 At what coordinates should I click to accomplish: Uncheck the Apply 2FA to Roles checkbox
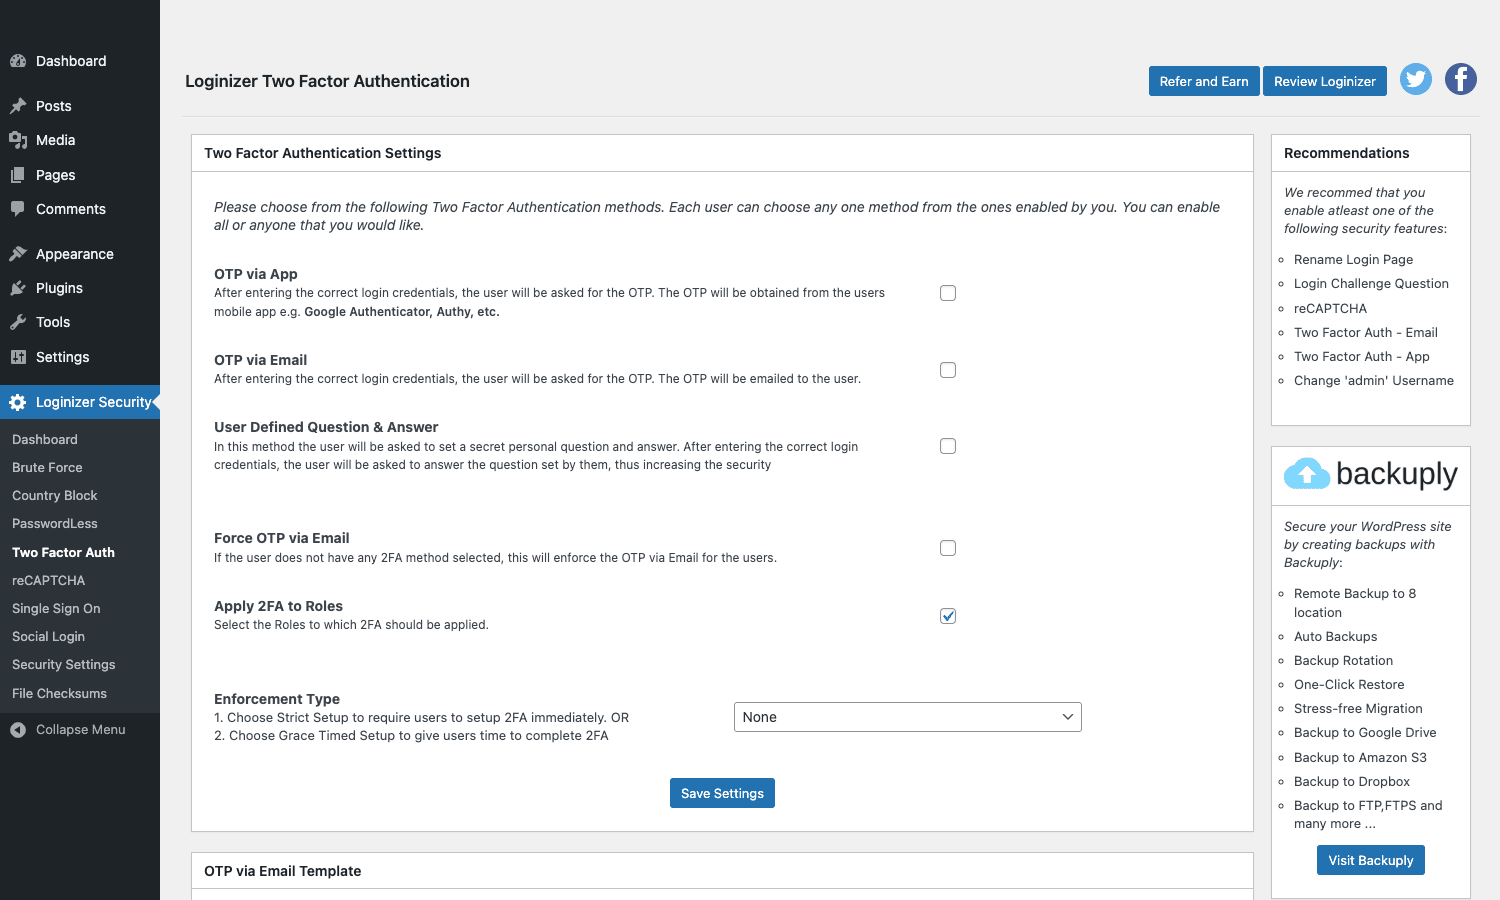pyautogui.click(x=948, y=616)
